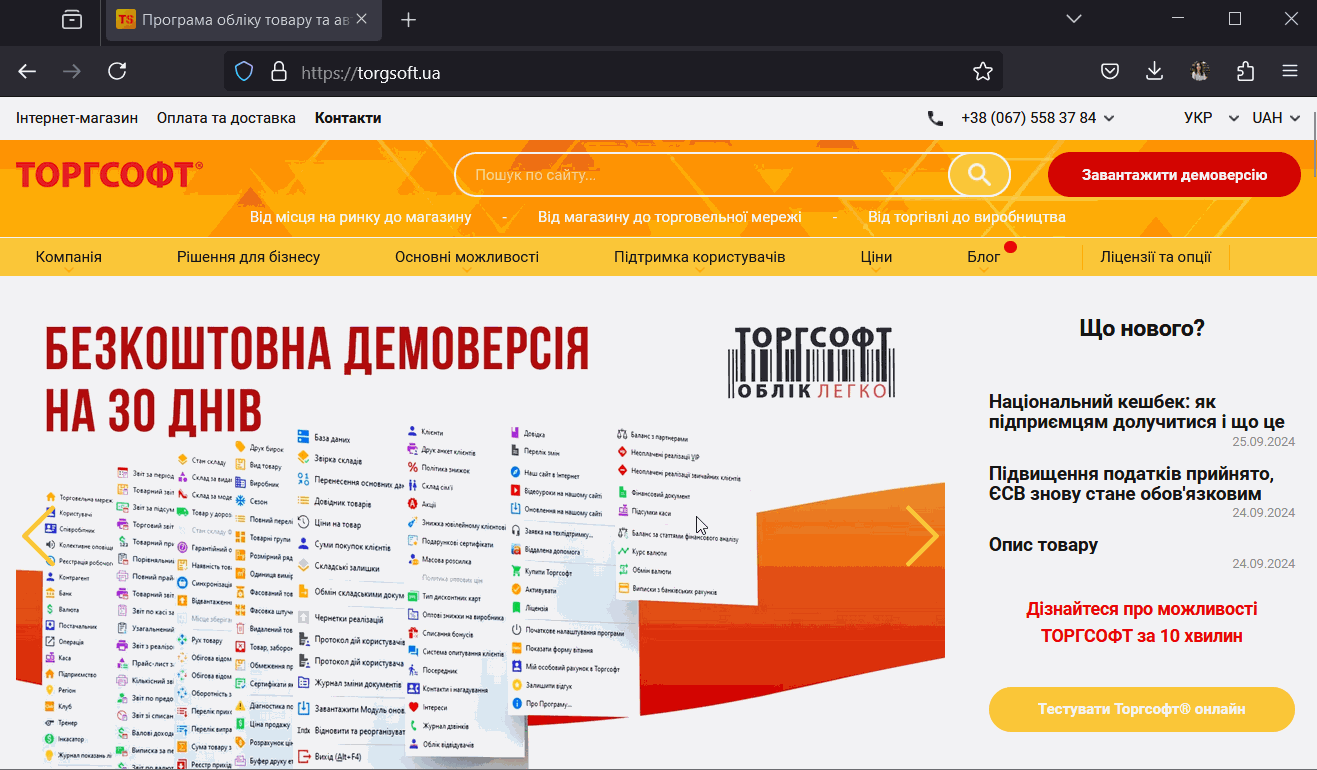Expand the phone number dropdown chevron
This screenshot has width=1317, height=770.
point(1110,117)
